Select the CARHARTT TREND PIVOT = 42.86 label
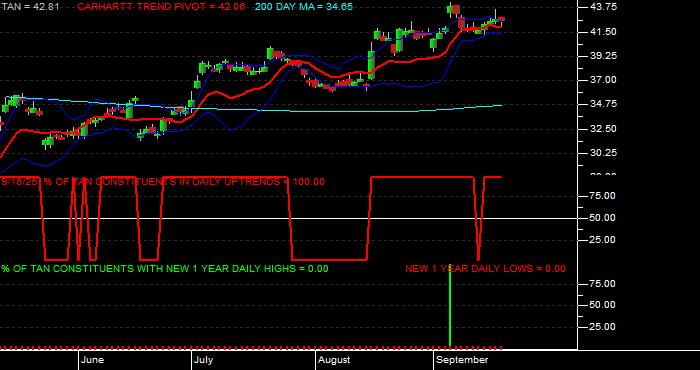This screenshot has width=700, height=370. tap(161, 7)
